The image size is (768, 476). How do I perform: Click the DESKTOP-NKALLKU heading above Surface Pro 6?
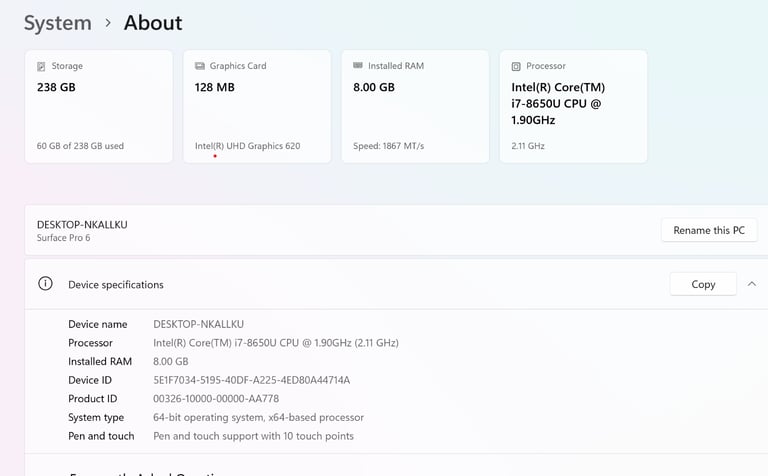[x=82, y=225]
